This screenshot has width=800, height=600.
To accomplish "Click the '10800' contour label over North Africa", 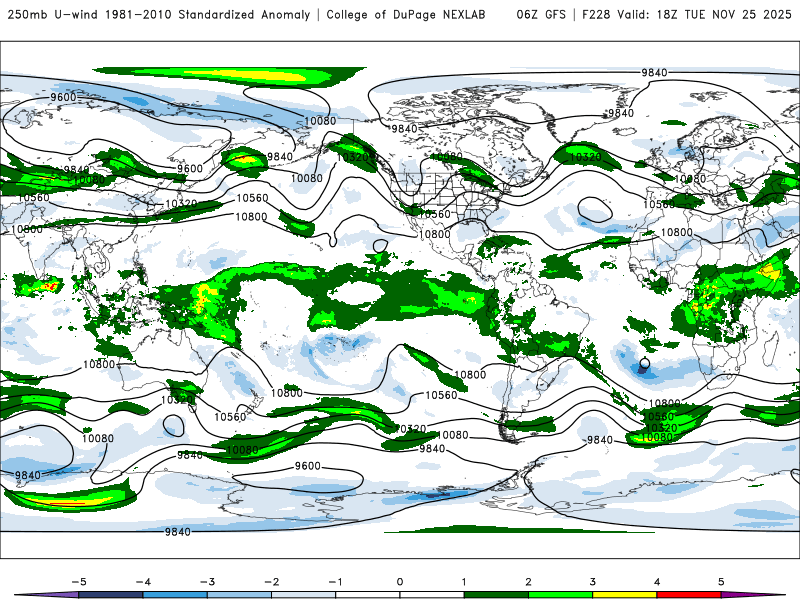I will point(677,232).
